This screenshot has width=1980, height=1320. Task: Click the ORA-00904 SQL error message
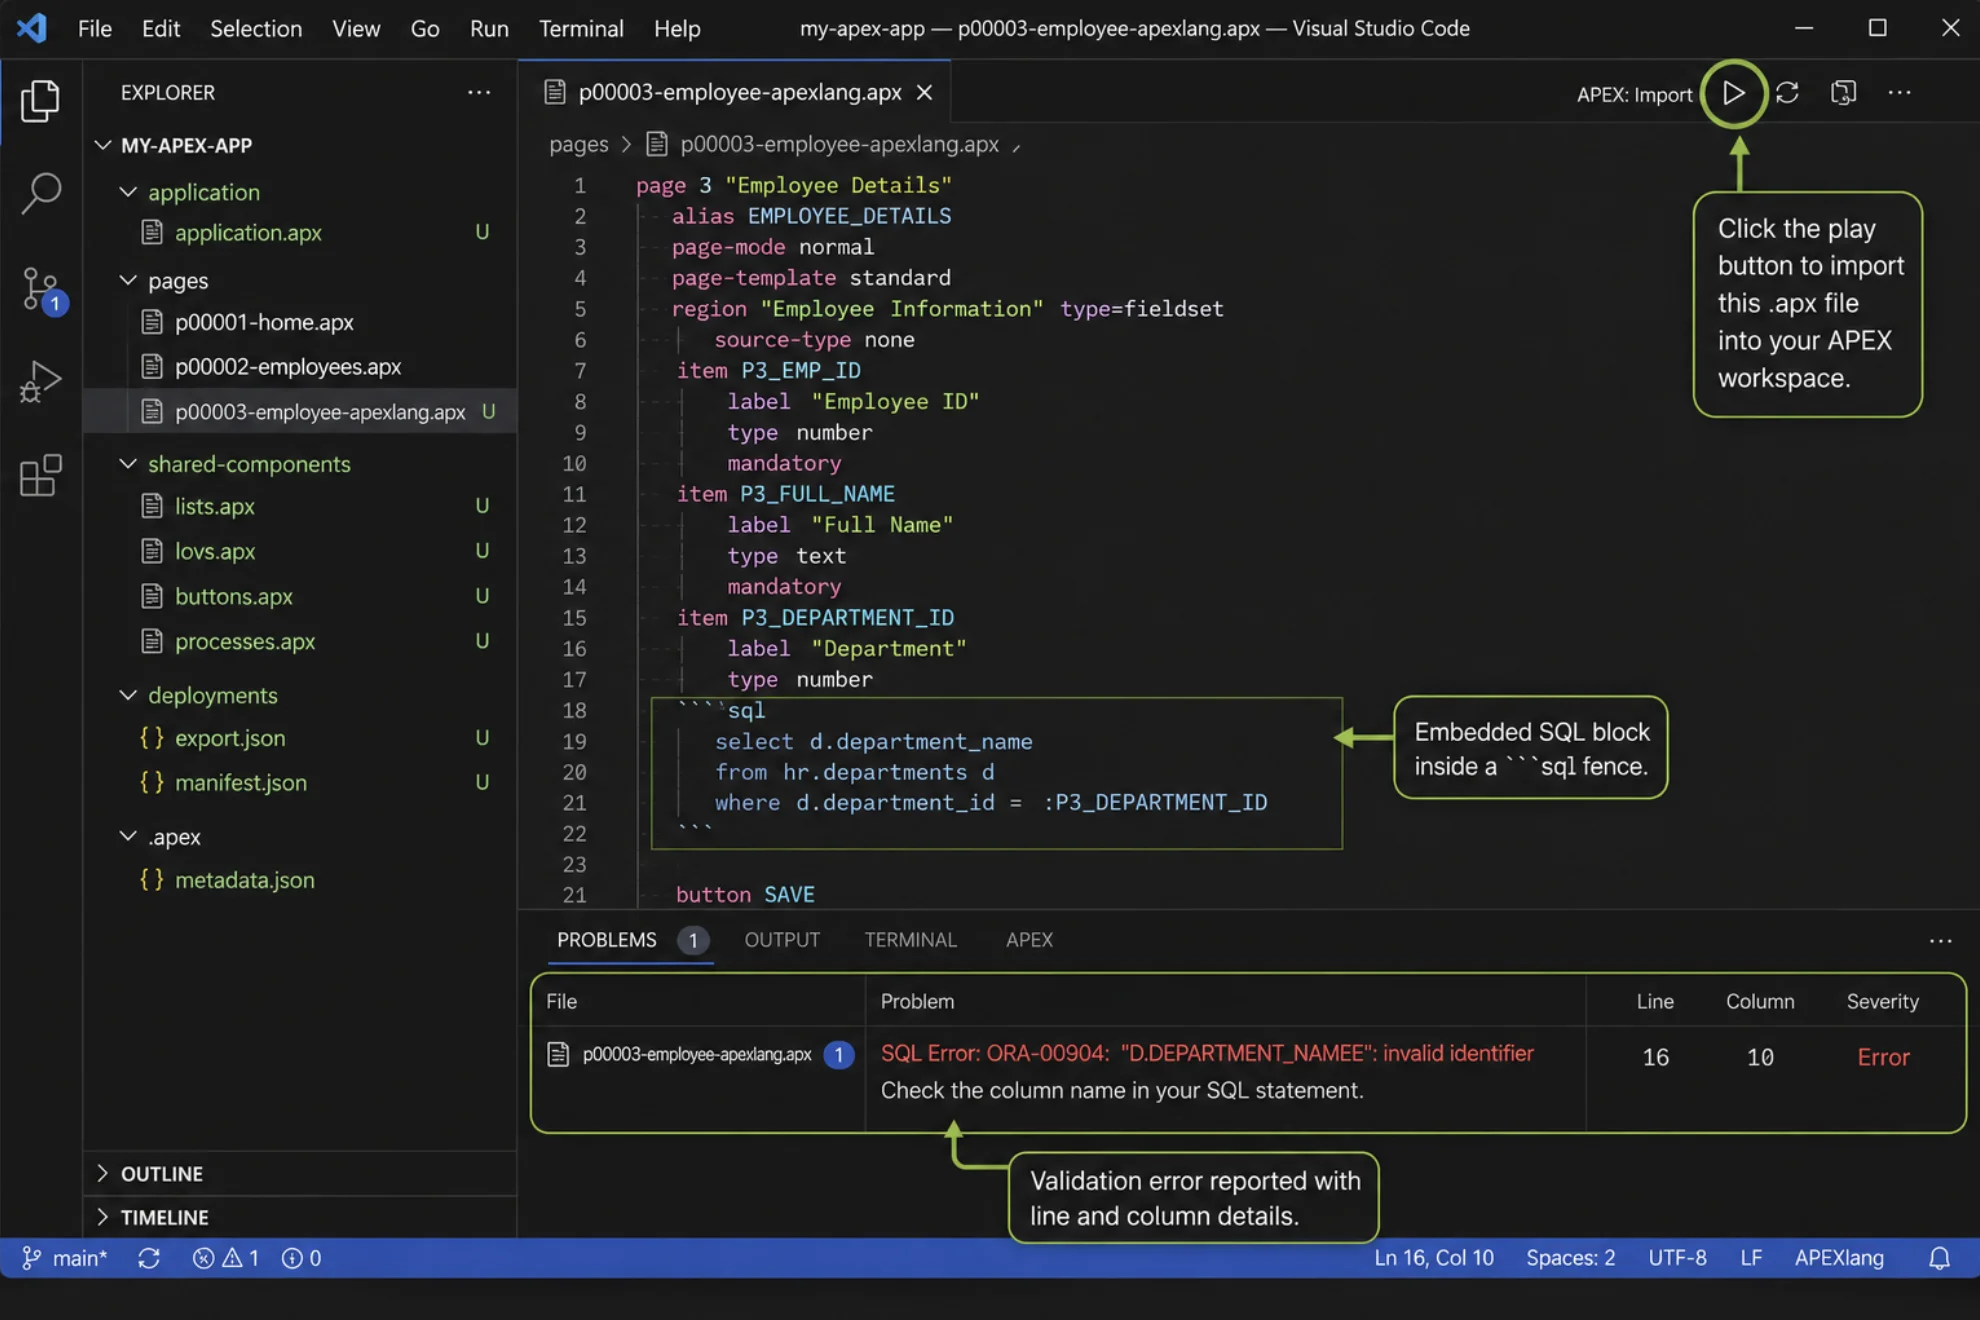(1206, 1053)
